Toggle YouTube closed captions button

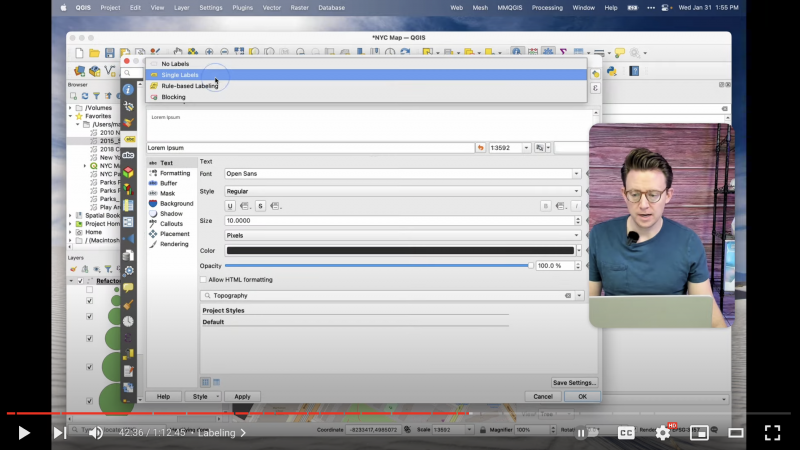click(626, 433)
